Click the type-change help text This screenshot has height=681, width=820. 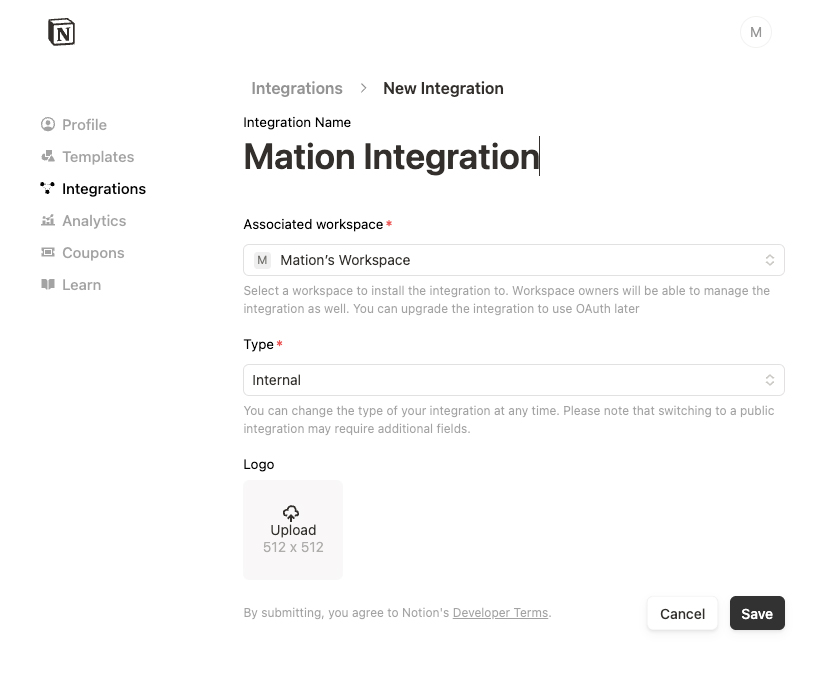(508, 419)
